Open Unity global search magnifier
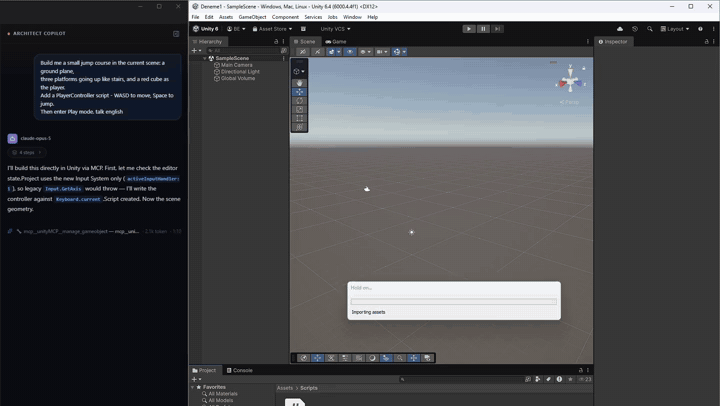Screen dimensions: 720x406 (x=649, y=29)
